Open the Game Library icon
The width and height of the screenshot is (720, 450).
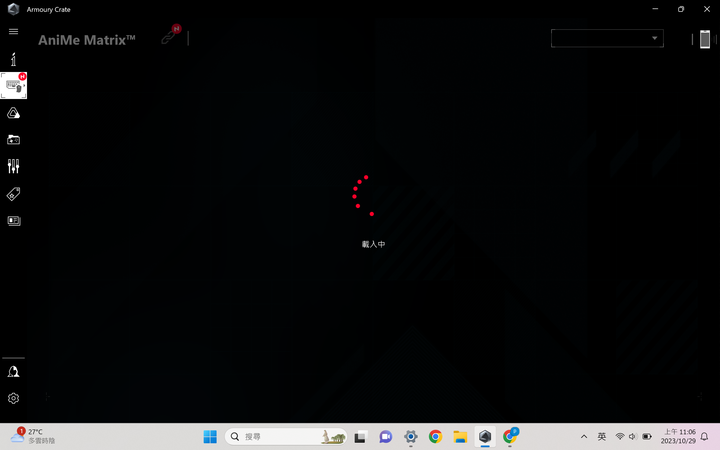(x=13, y=140)
